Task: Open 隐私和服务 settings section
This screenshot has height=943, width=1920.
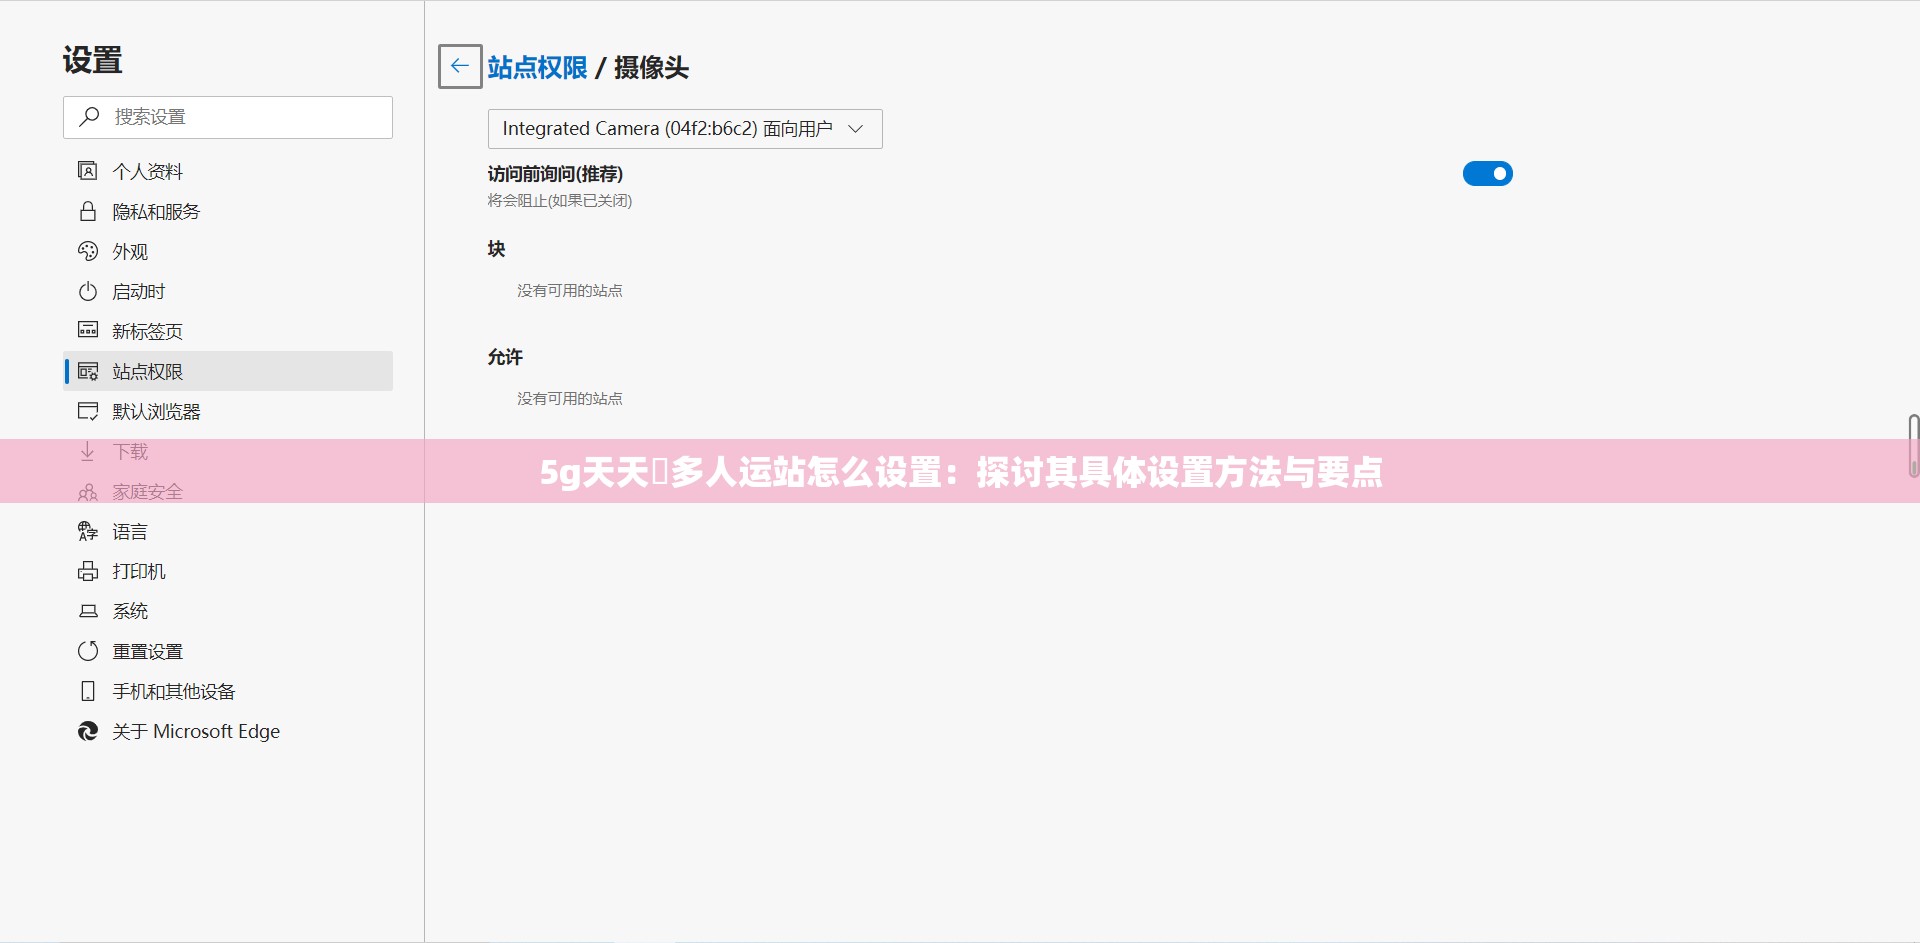Action: click(228, 211)
